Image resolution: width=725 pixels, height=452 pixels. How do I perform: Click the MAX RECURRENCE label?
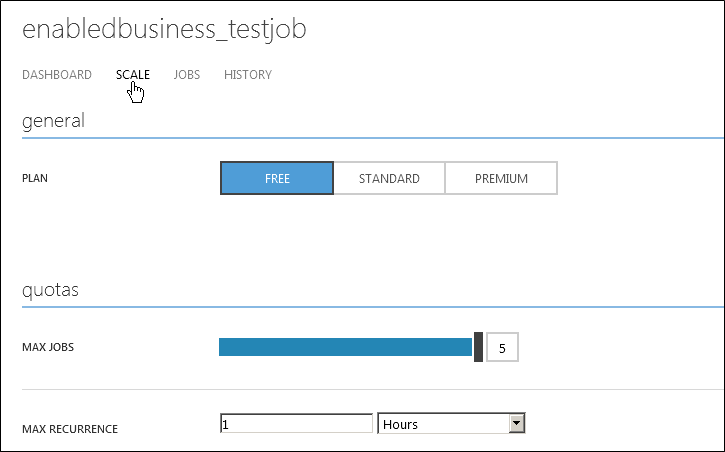[70, 429]
